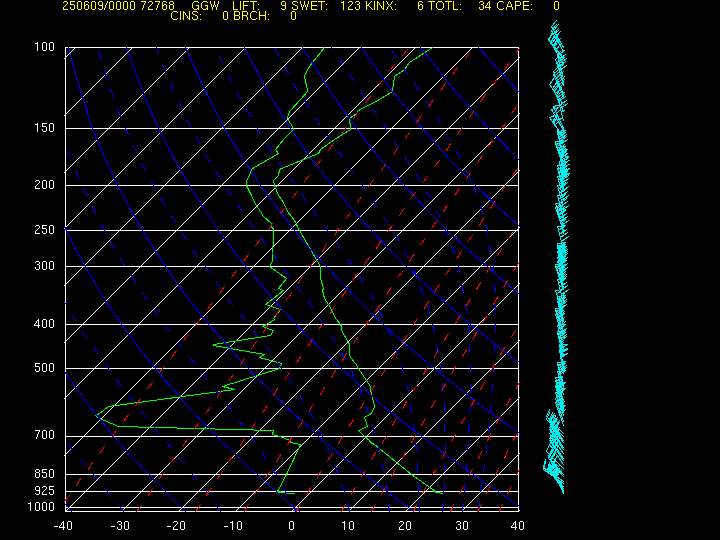720x540 pixels.
Task: Click the BRCH: label
Action: (x=251, y=16)
